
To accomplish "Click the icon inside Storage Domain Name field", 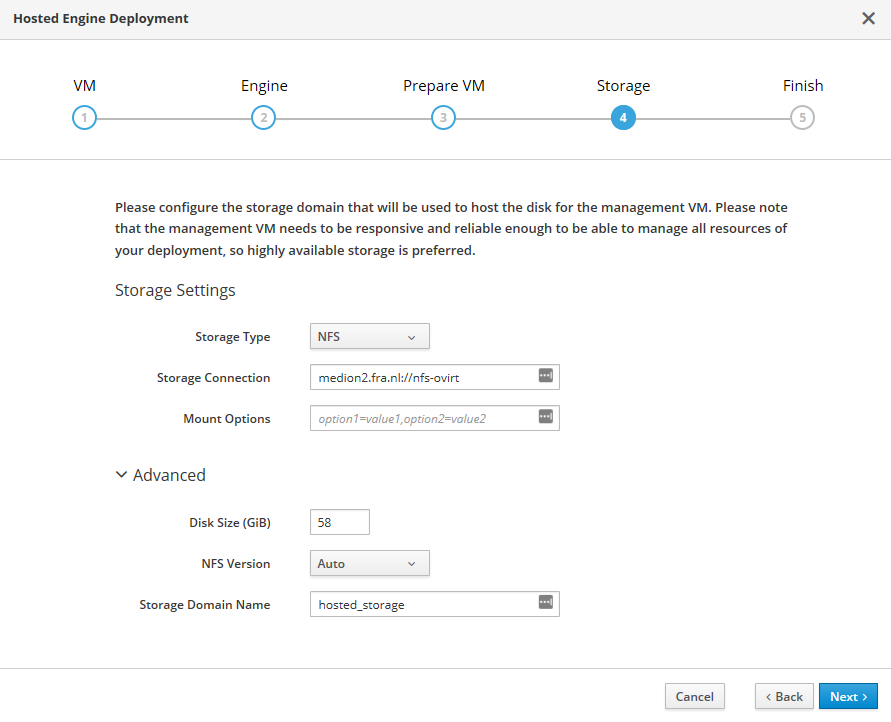I will 545,602.
